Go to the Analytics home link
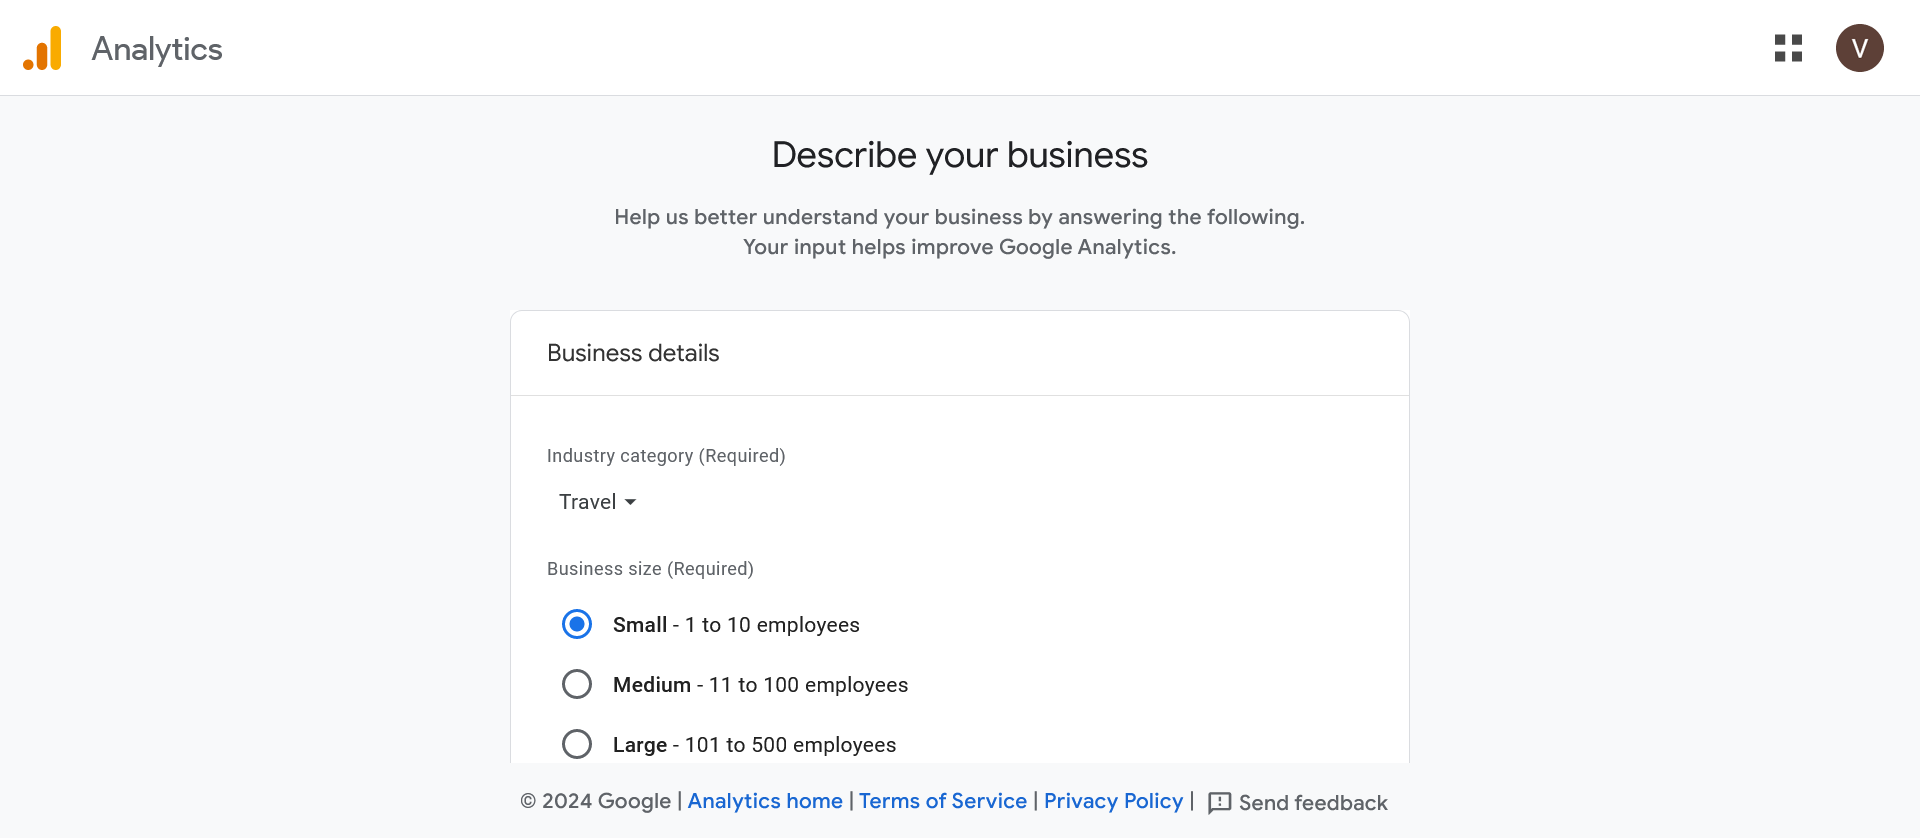This screenshot has height=838, width=1920. (x=765, y=801)
